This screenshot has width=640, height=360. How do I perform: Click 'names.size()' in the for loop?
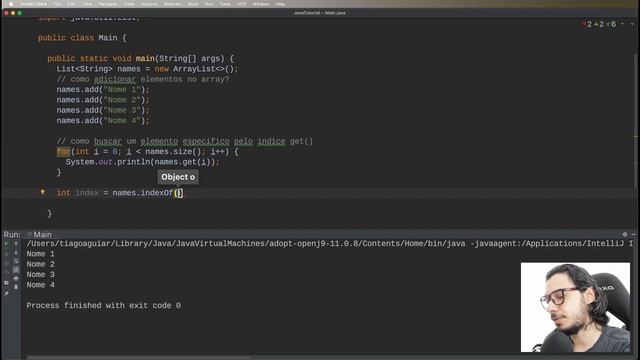(x=173, y=151)
